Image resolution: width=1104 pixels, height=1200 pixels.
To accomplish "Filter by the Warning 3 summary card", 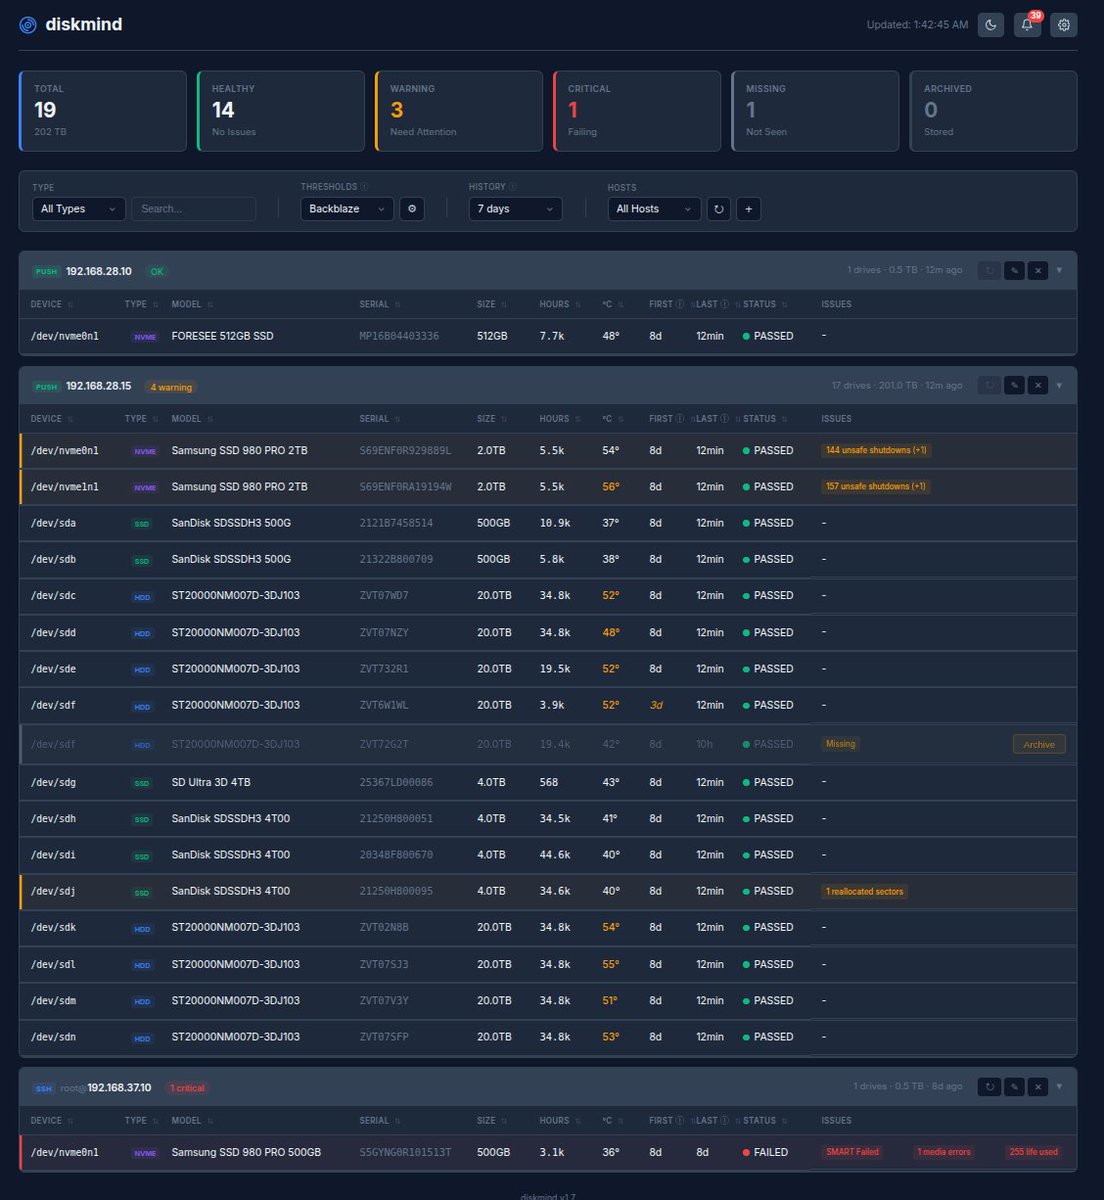I will tap(459, 111).
